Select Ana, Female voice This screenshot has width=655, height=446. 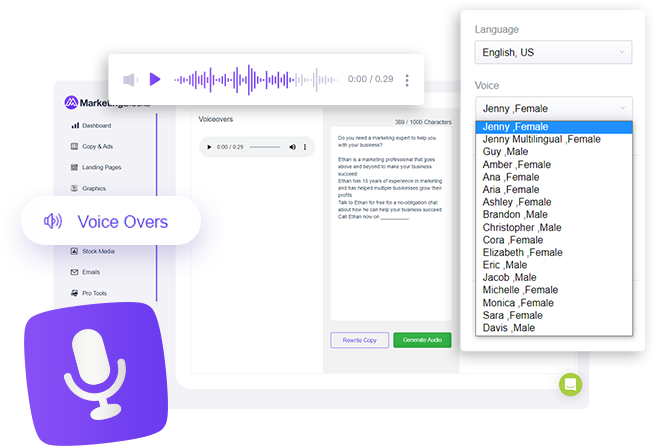click(x=554, y=177)
